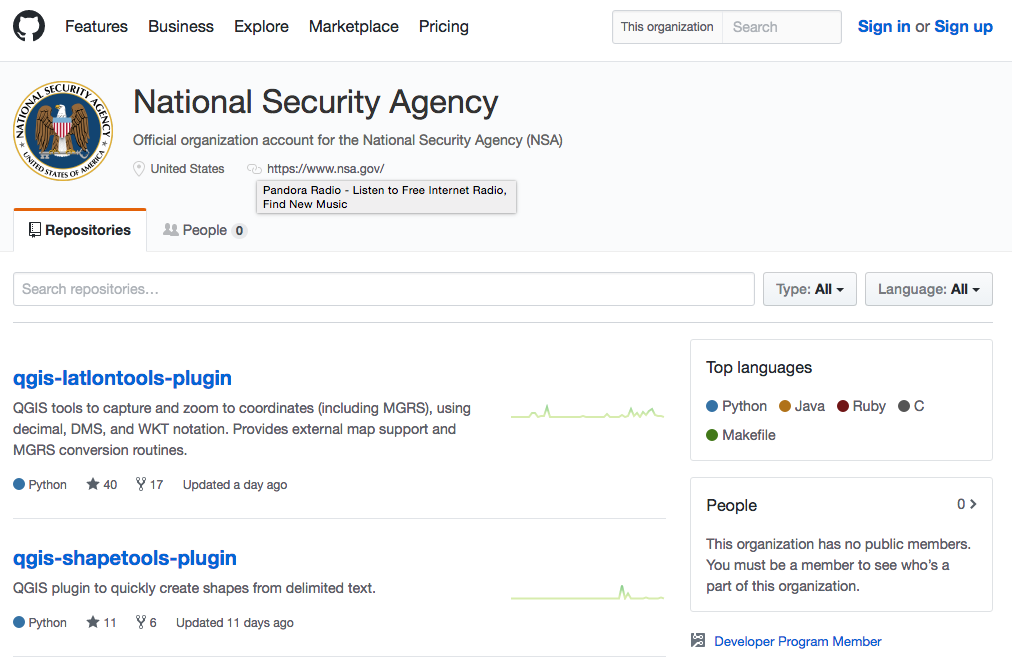Viewport: 1012px width, 662px height.
Task: Open the NSA organization seal avatar
Action: pyautogui.click(x=63, y=131)
